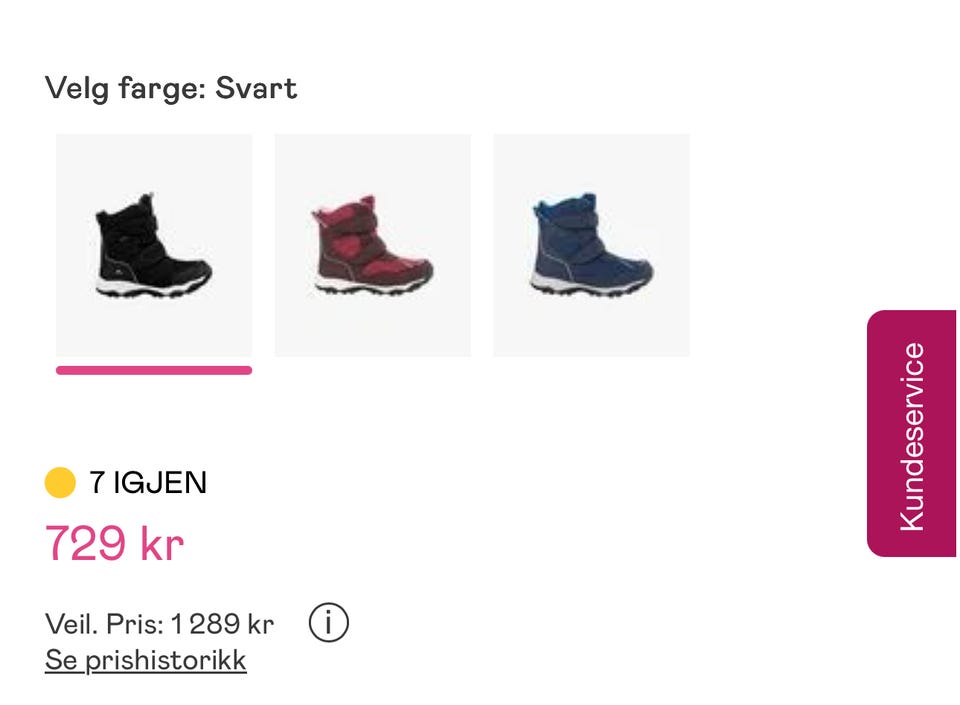Select the black boot image
This screenshot has width=960, height=705.
pos(153,245)
